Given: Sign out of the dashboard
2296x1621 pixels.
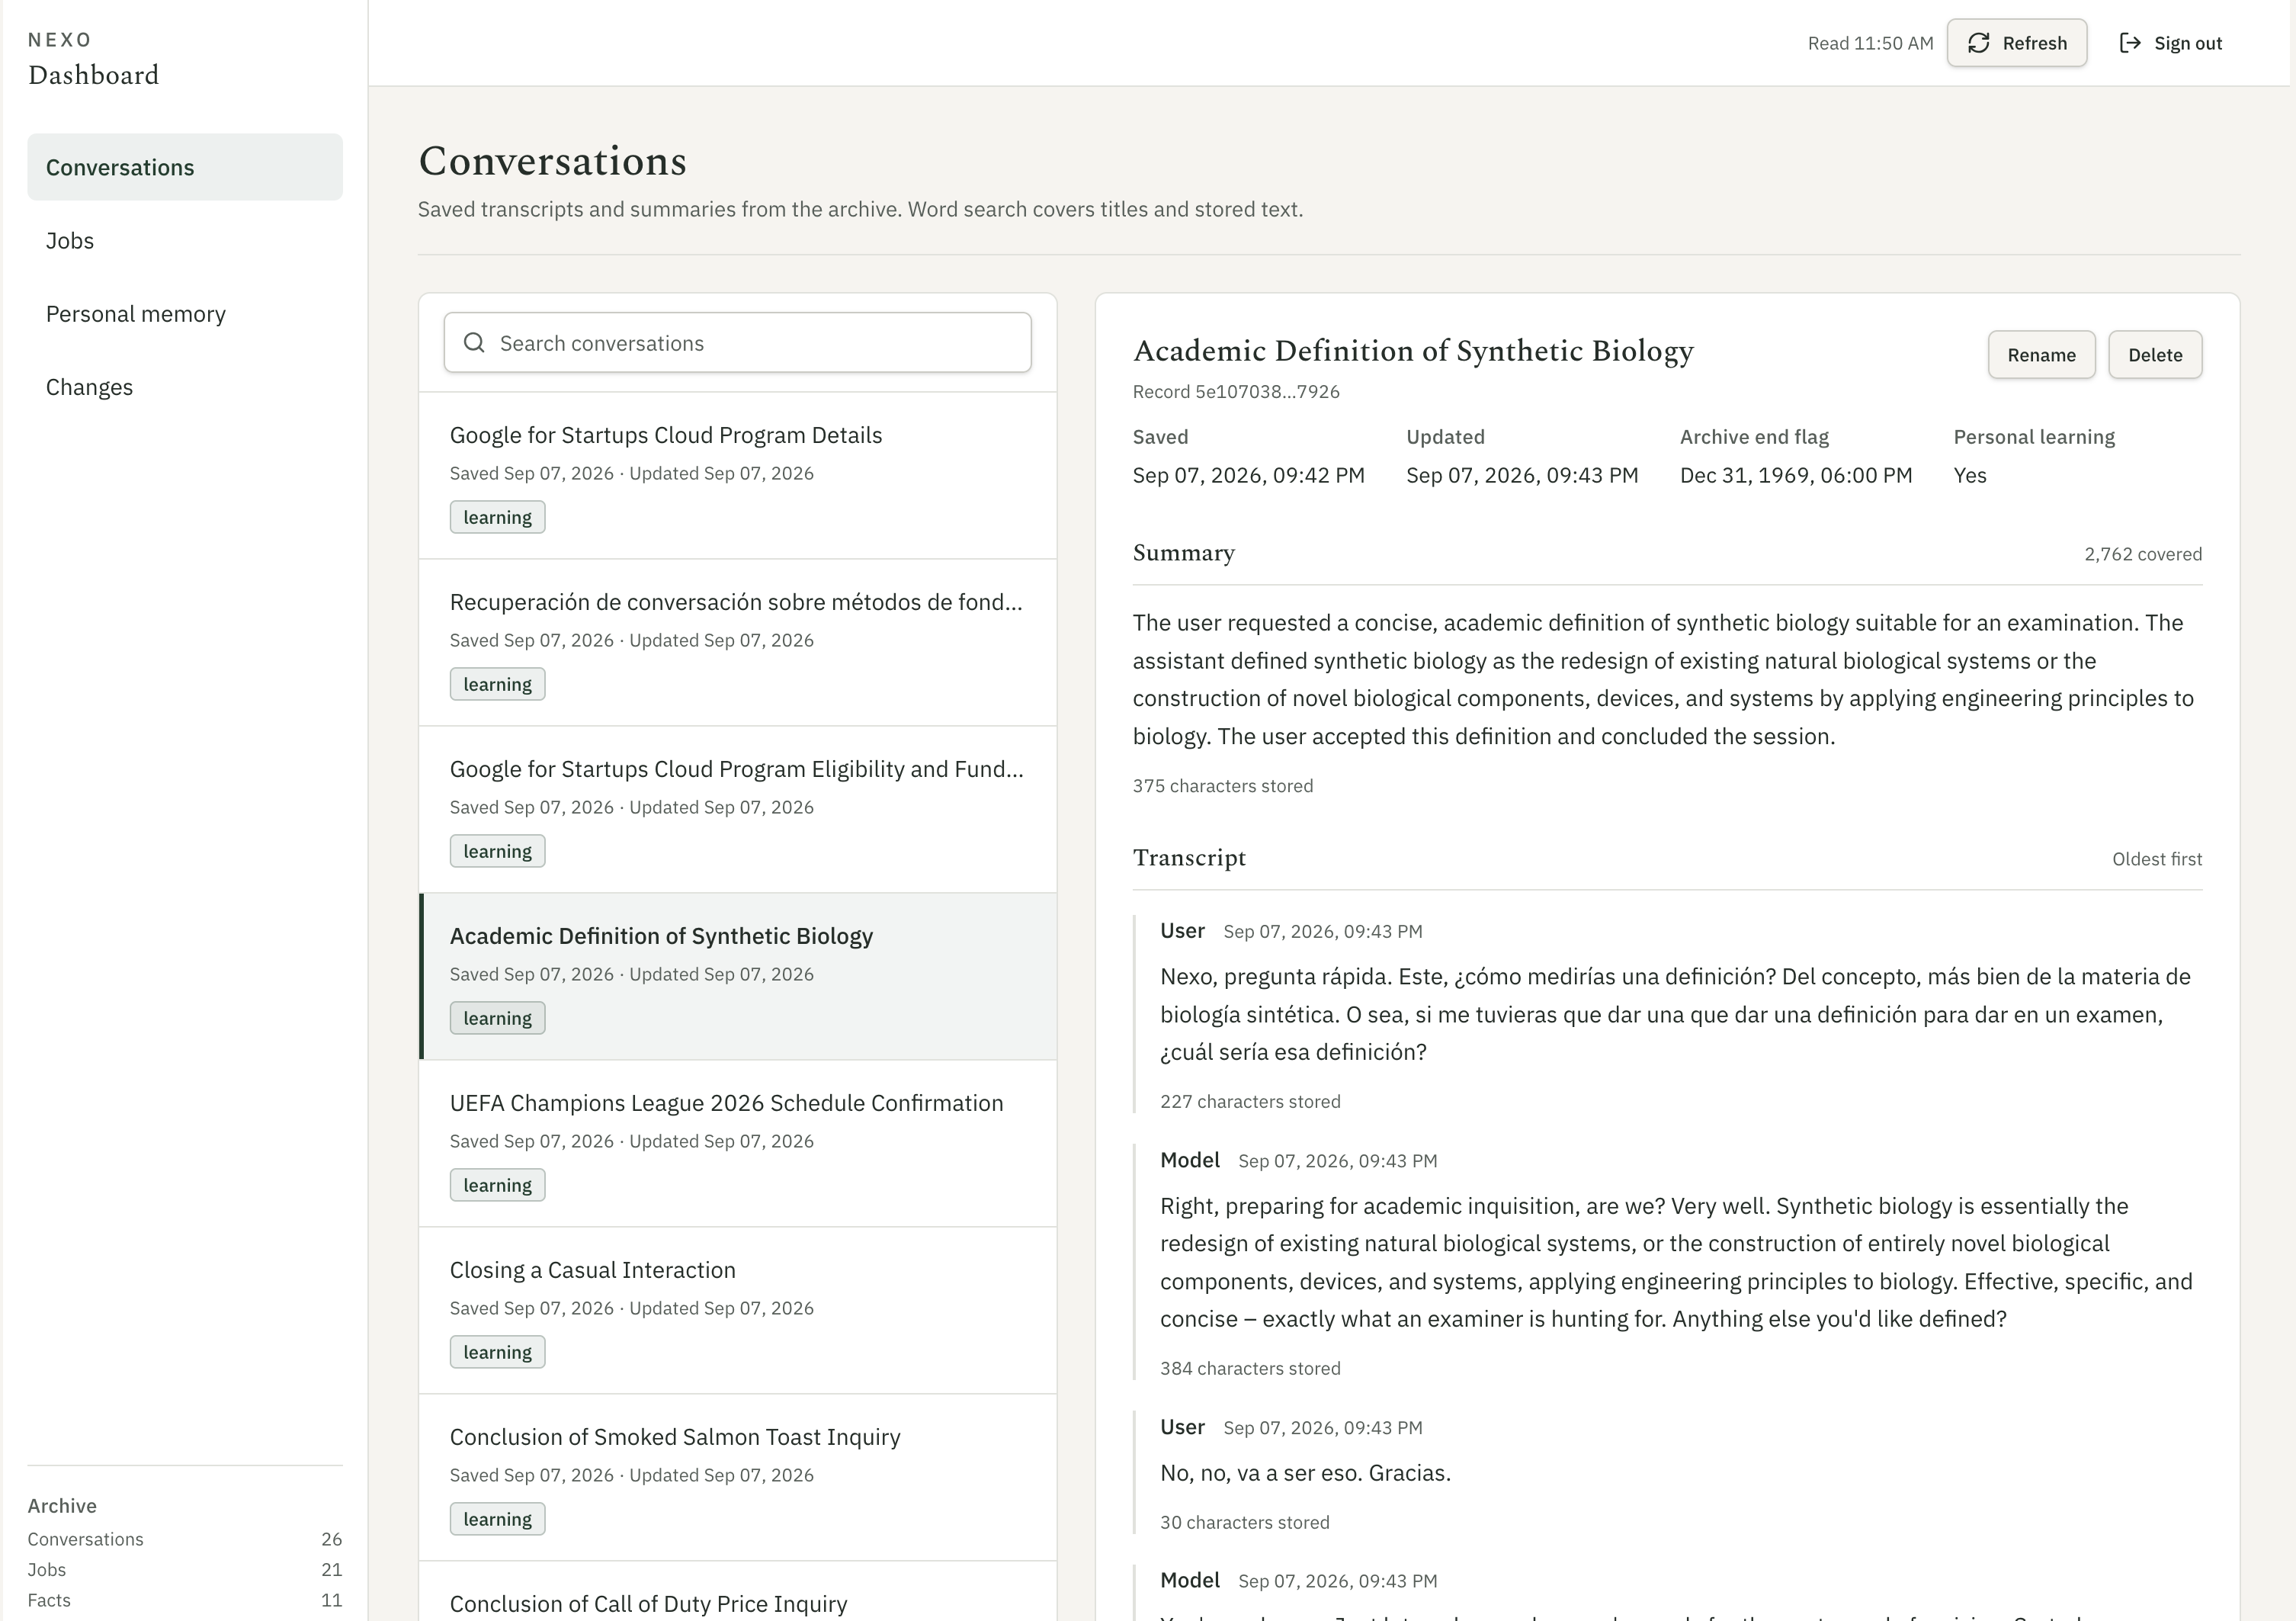Looking at the screenshot, I should [x=2170, y=43].
